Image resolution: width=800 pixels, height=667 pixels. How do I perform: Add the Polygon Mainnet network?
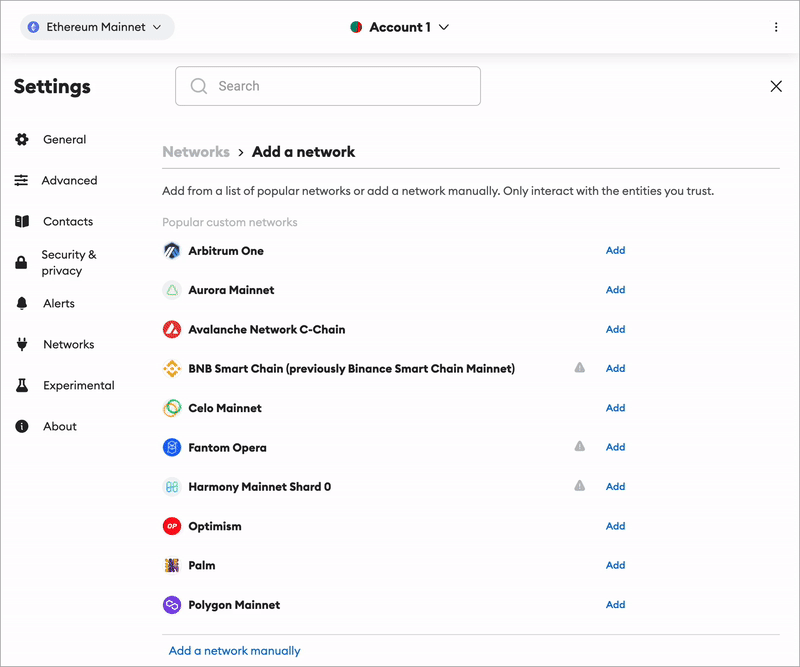(x=615, y=605)
